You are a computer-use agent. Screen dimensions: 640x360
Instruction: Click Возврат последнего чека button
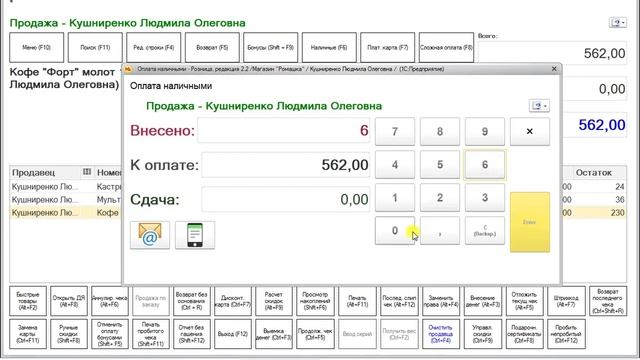pos(608,301)
